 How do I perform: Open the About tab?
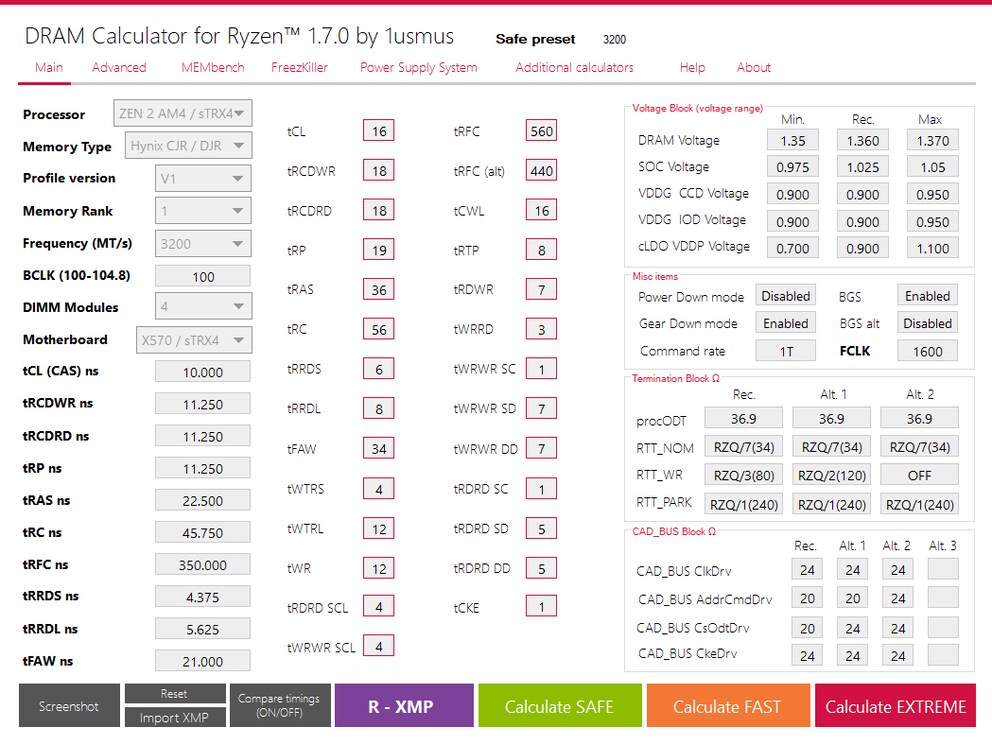coord(753,68)
